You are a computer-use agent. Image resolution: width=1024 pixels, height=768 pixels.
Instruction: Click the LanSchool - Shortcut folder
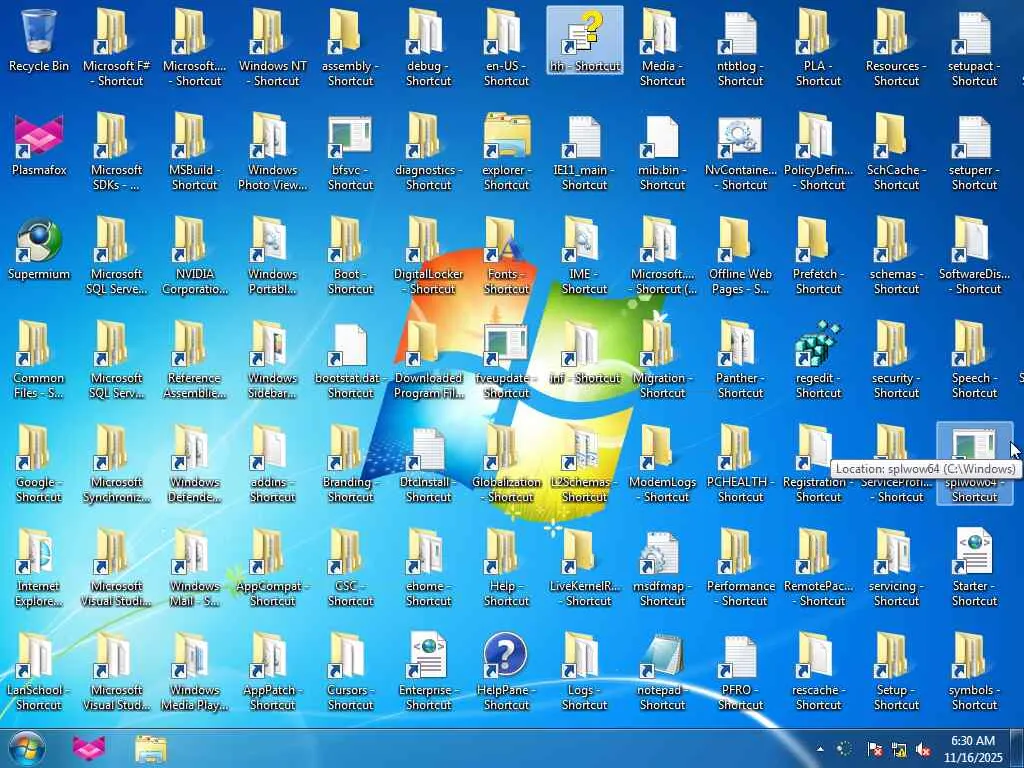[39, 671]
